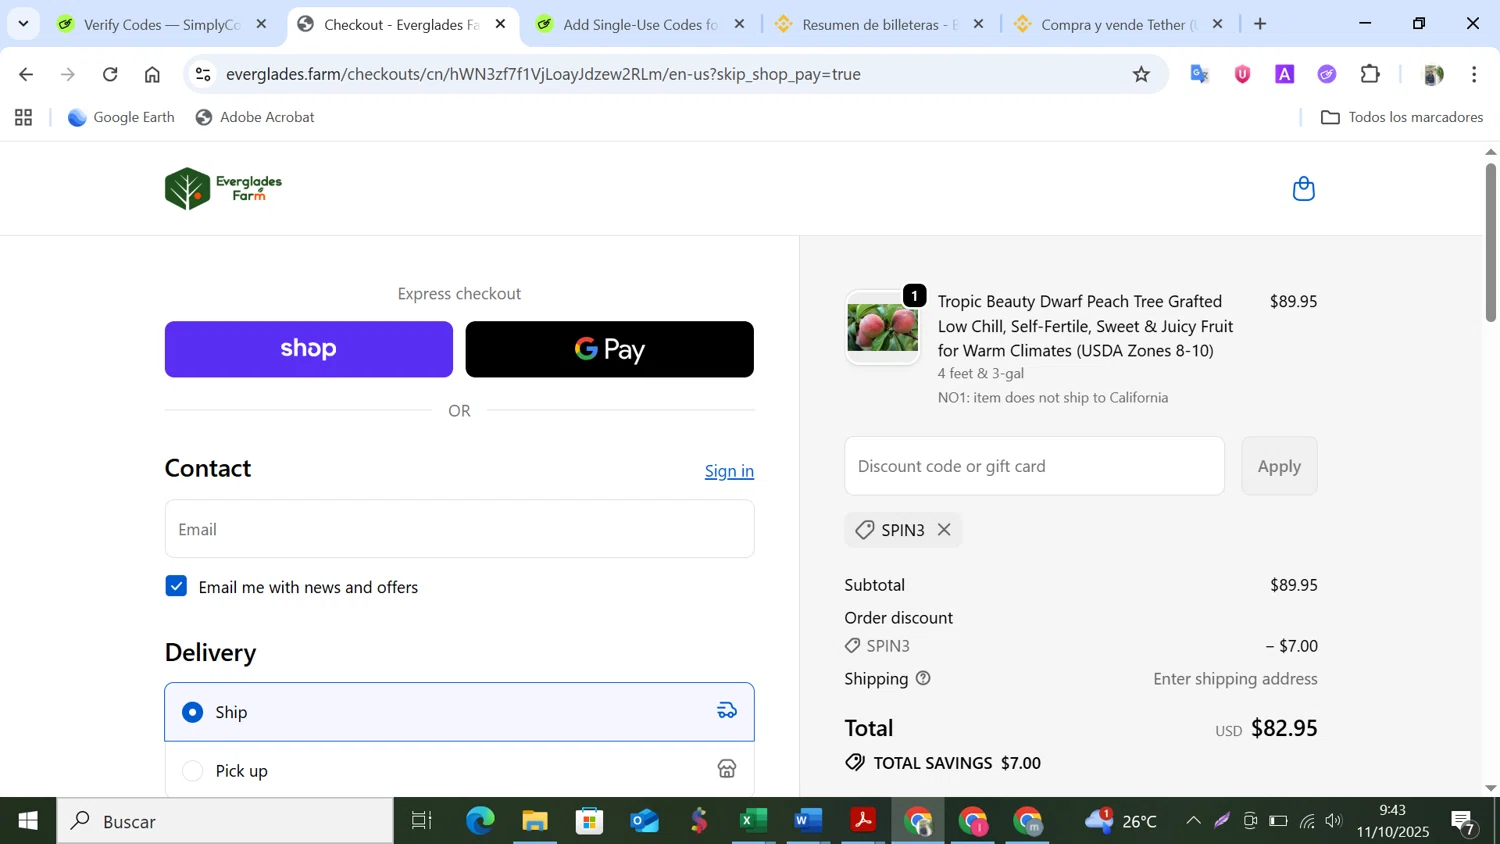Viewport: 1500px width, 844px height.
Task: Switch to Verify Codes — SimplyCodes tab
Action: point(161,24)
